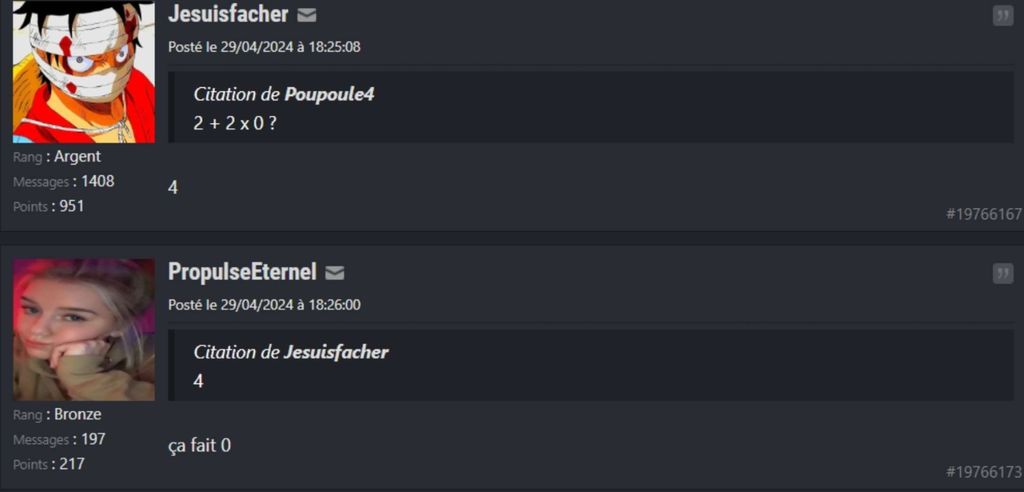The image size is (1024, 492).
Task: Click the envelope icon beside Jesuisfacher
Action: click(x=307, y=15)
